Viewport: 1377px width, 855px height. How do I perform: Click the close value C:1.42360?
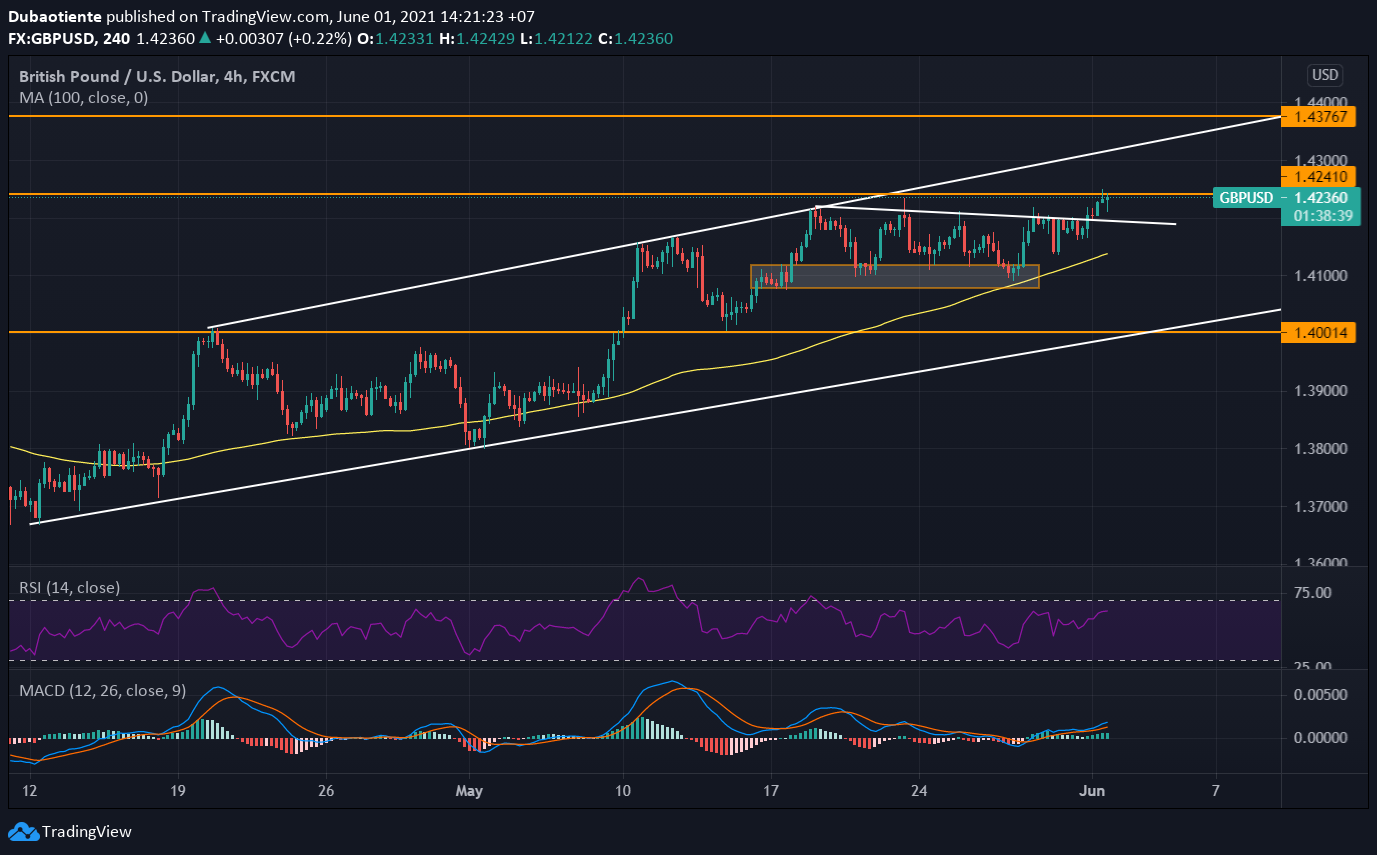click(x=637, y=39)
